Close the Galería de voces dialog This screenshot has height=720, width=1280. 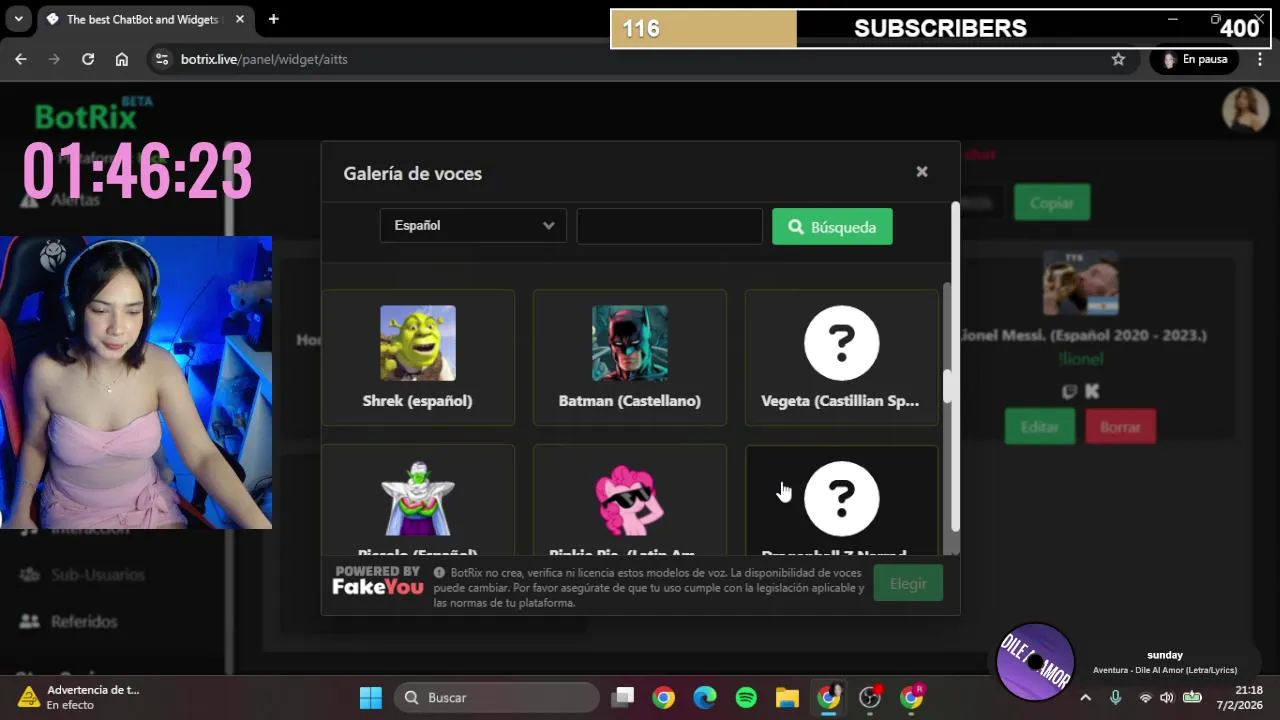(922, 172)
